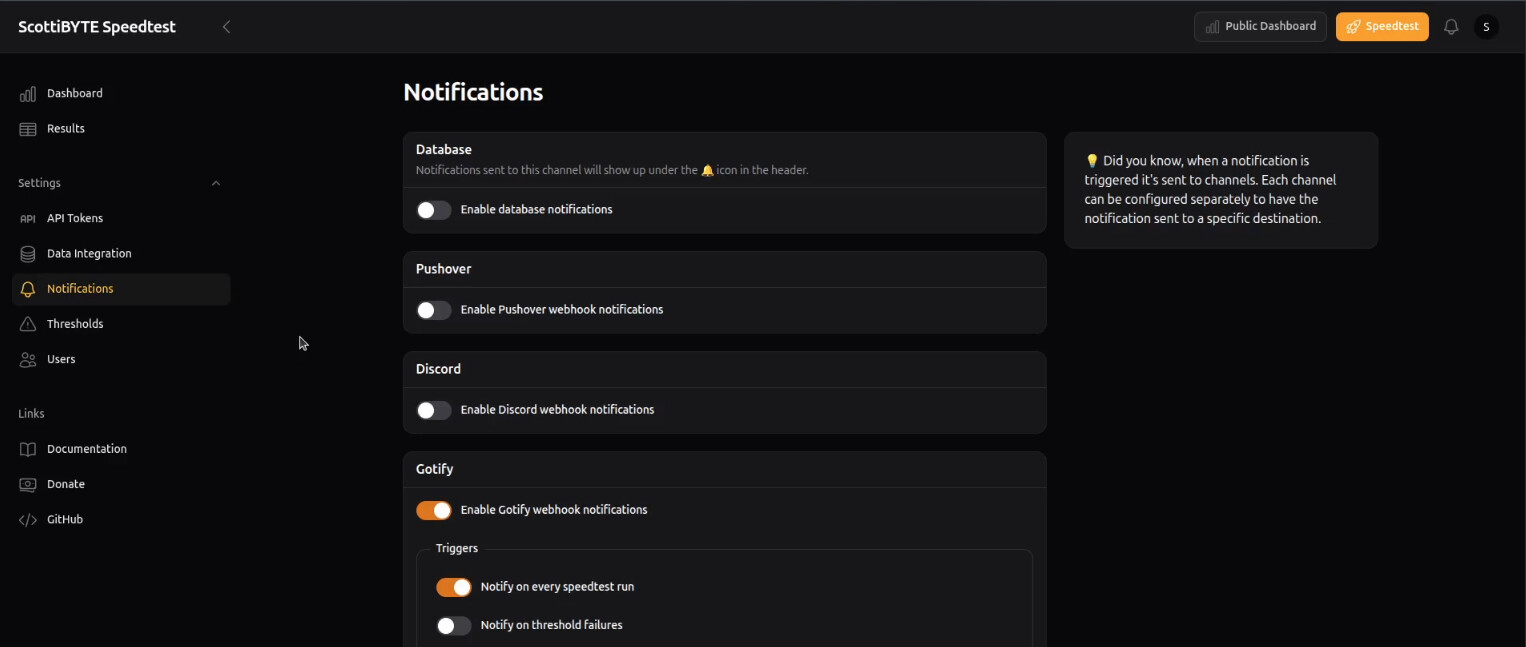Click the Database section heading
1526x647 pixels.
[444, 150]
